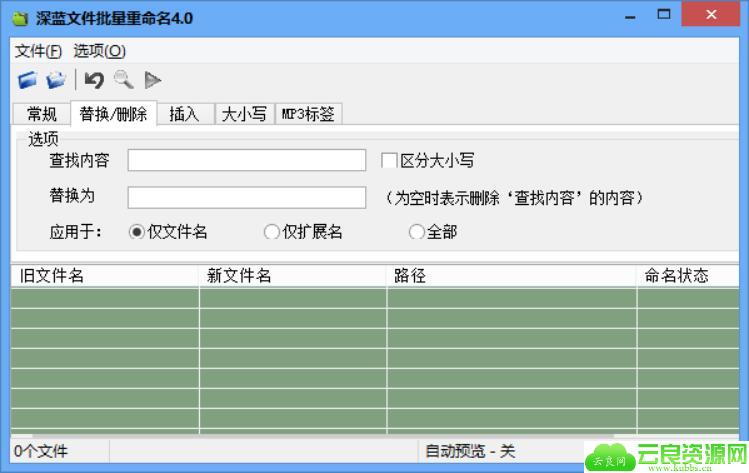Click the undo arrow toolbar icon

tap(94, 80)
